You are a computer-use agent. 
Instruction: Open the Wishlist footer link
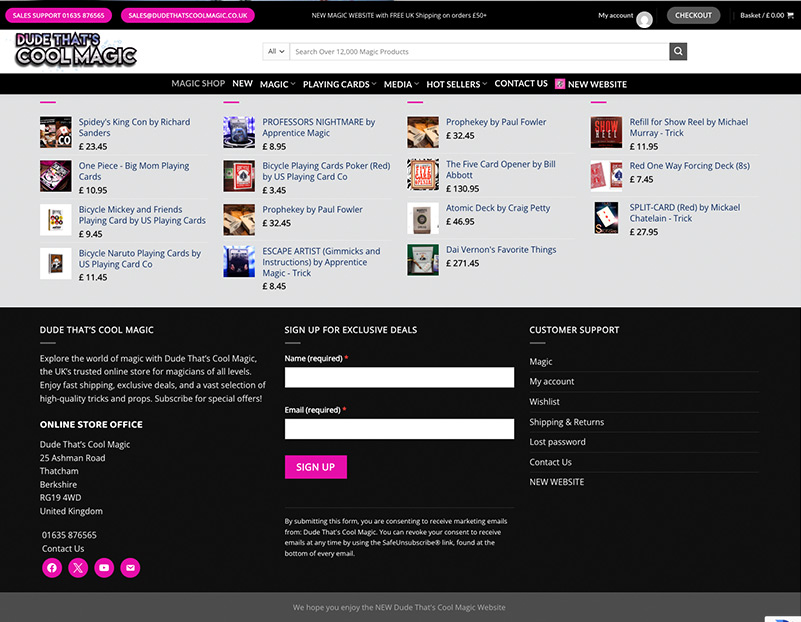click(544, 402)
